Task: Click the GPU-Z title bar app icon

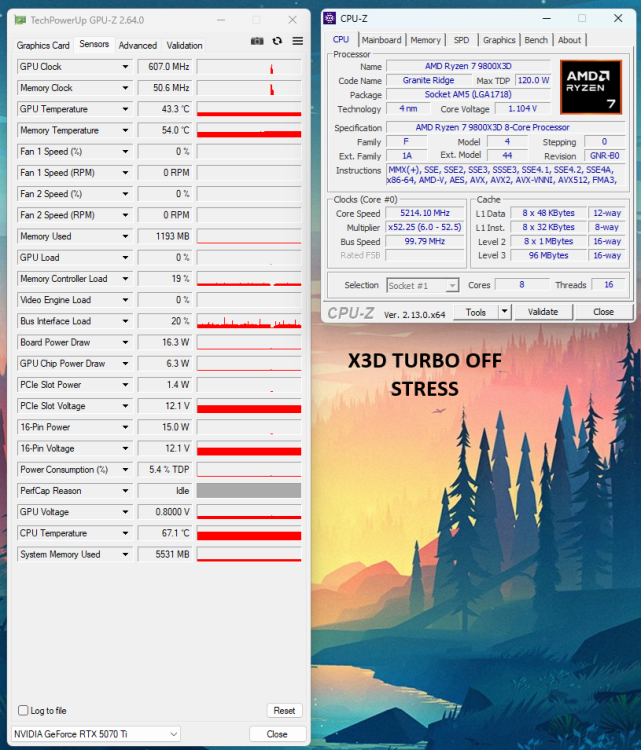Action: point(20,20)
